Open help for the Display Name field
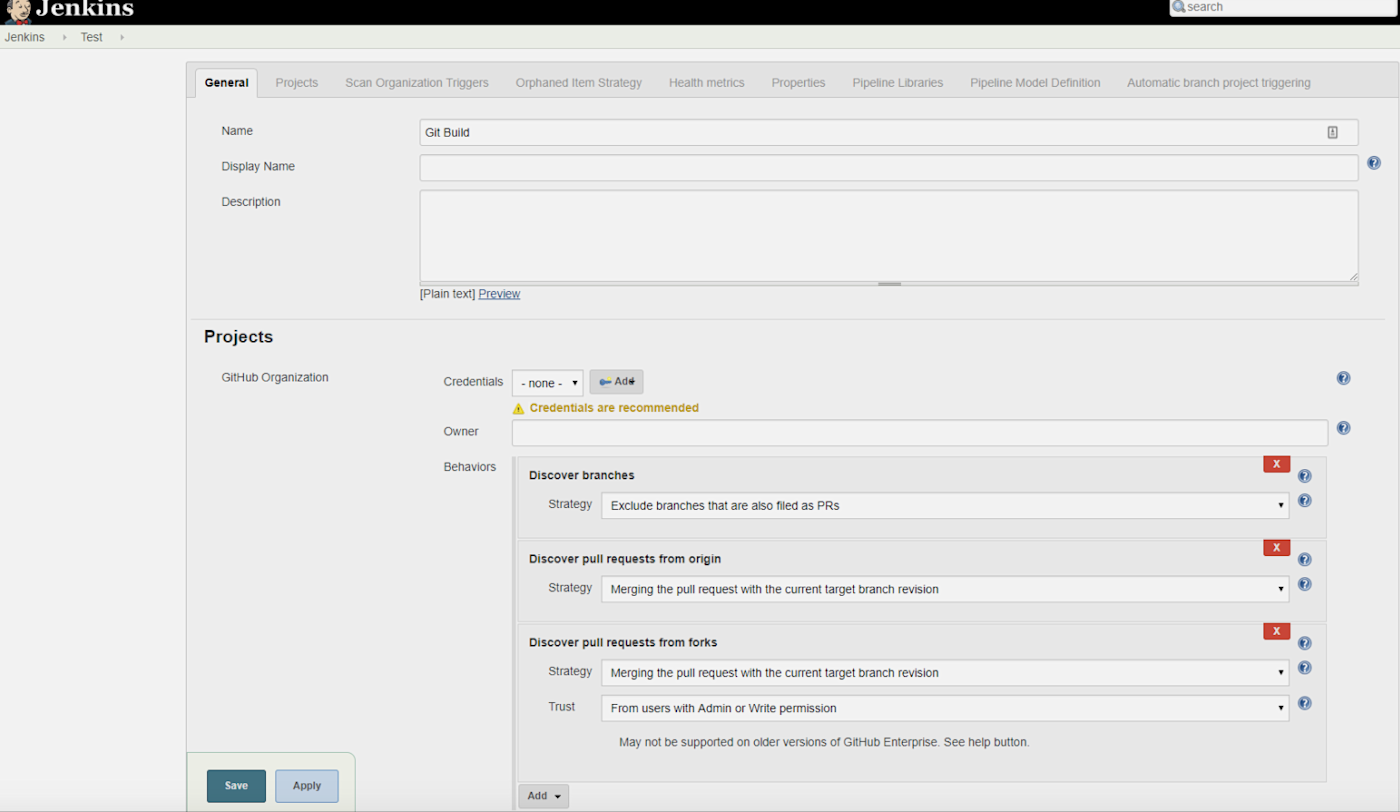This screenshot has height=812, width=1400. (1374, 163)
